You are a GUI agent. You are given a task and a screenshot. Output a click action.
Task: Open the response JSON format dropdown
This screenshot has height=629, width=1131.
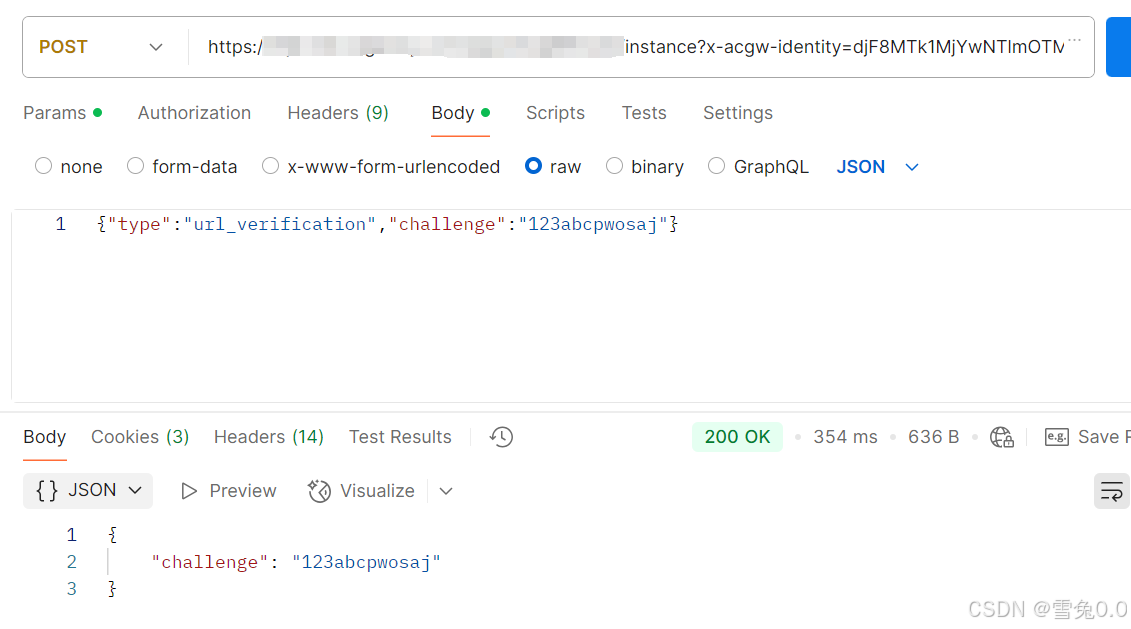[x=88, y=491]
